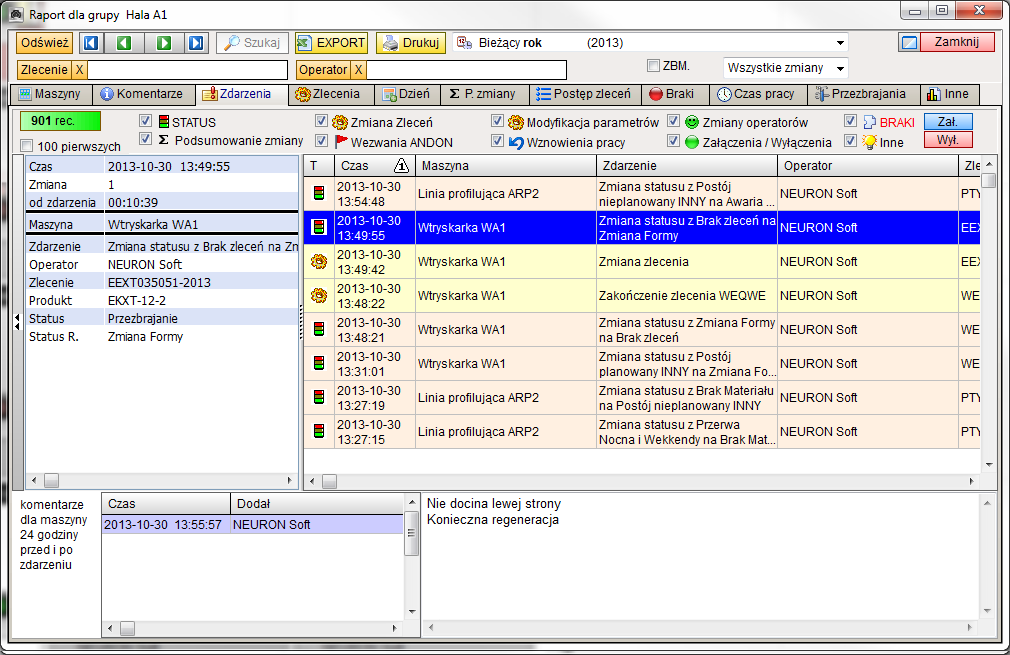Screen dimensions: 1010x655
Task: Clear Operator filter with X
Action: point(359,70)
